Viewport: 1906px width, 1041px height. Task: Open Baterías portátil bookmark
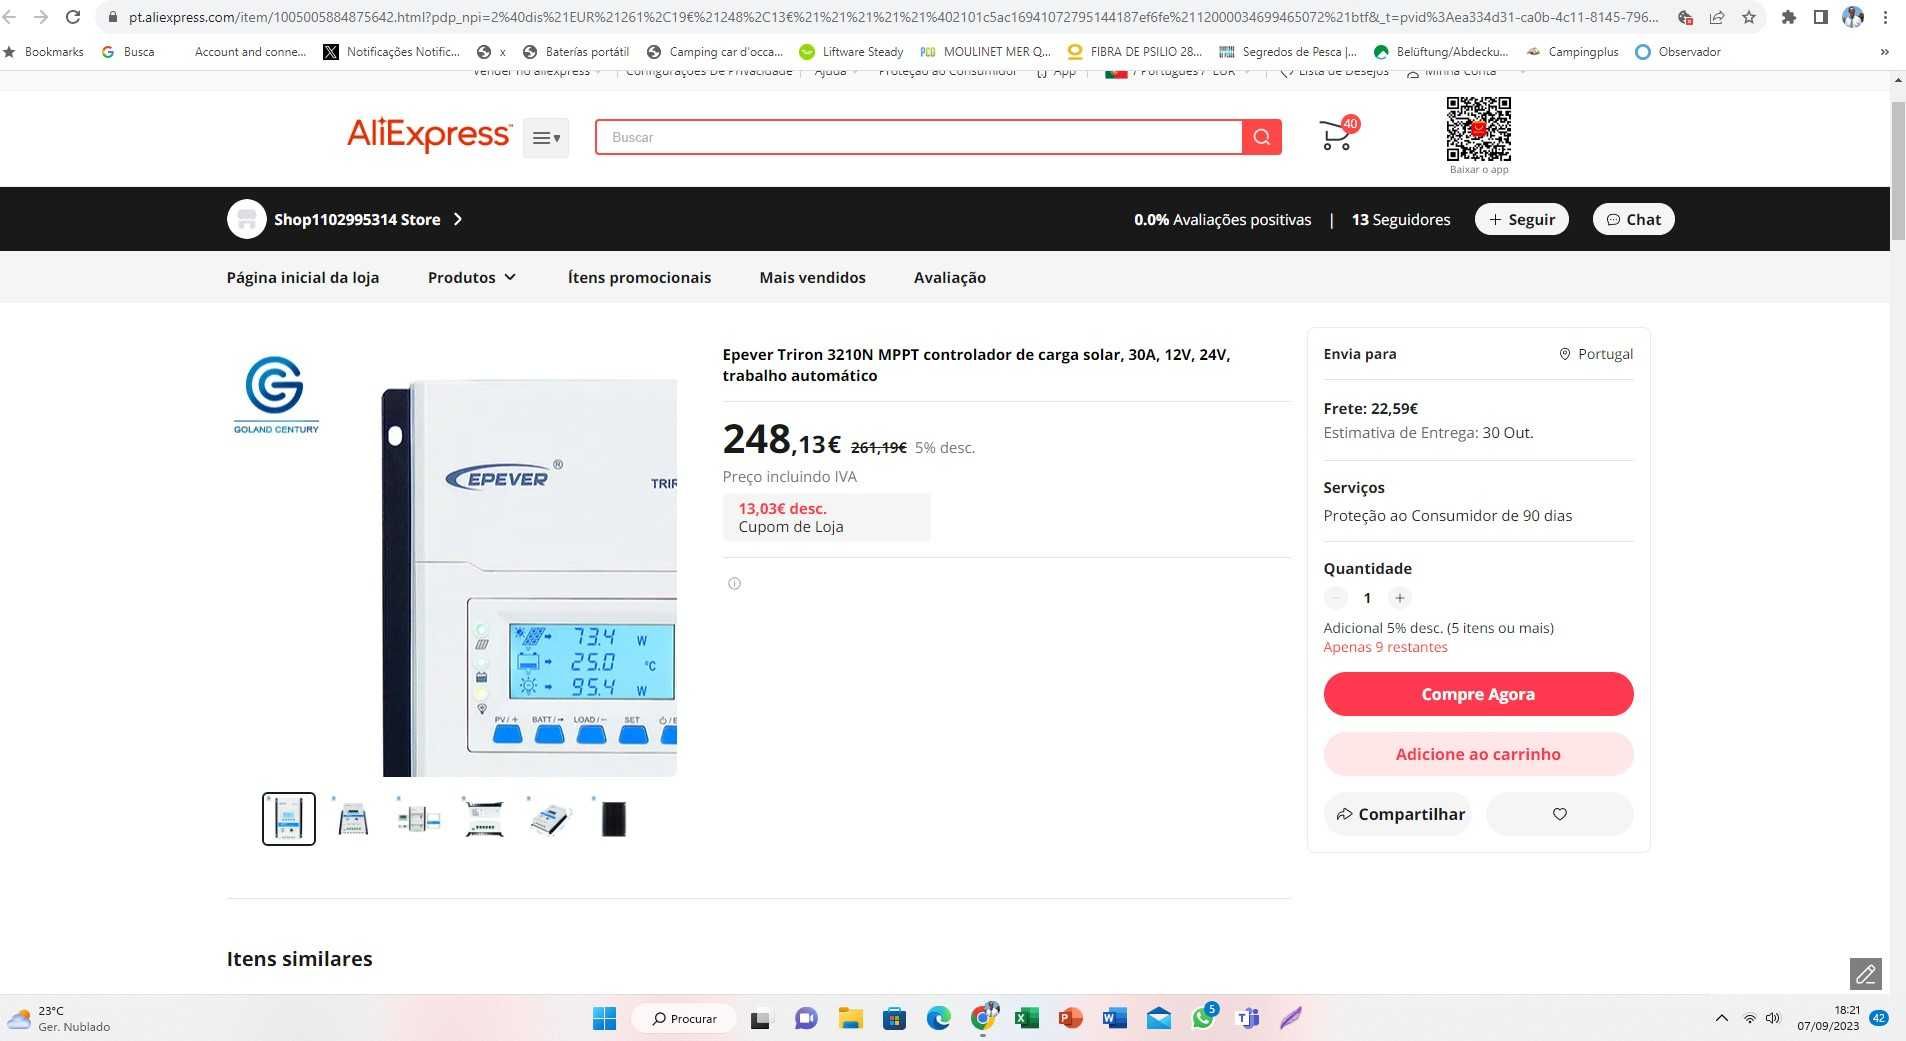point(576,51)
